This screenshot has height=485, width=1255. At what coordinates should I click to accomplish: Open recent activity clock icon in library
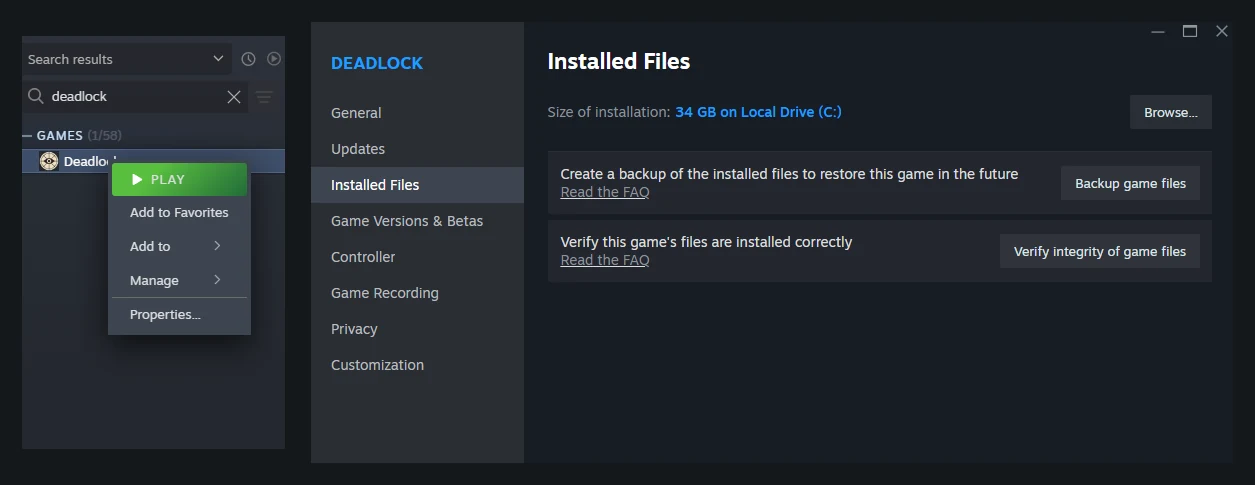pyautogui.click(x=249, y=59)
